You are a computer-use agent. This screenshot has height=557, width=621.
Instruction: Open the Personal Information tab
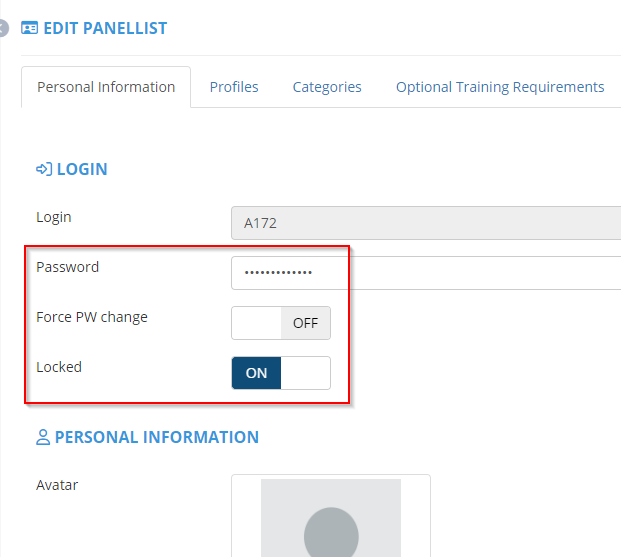click(x=106, y=87)
